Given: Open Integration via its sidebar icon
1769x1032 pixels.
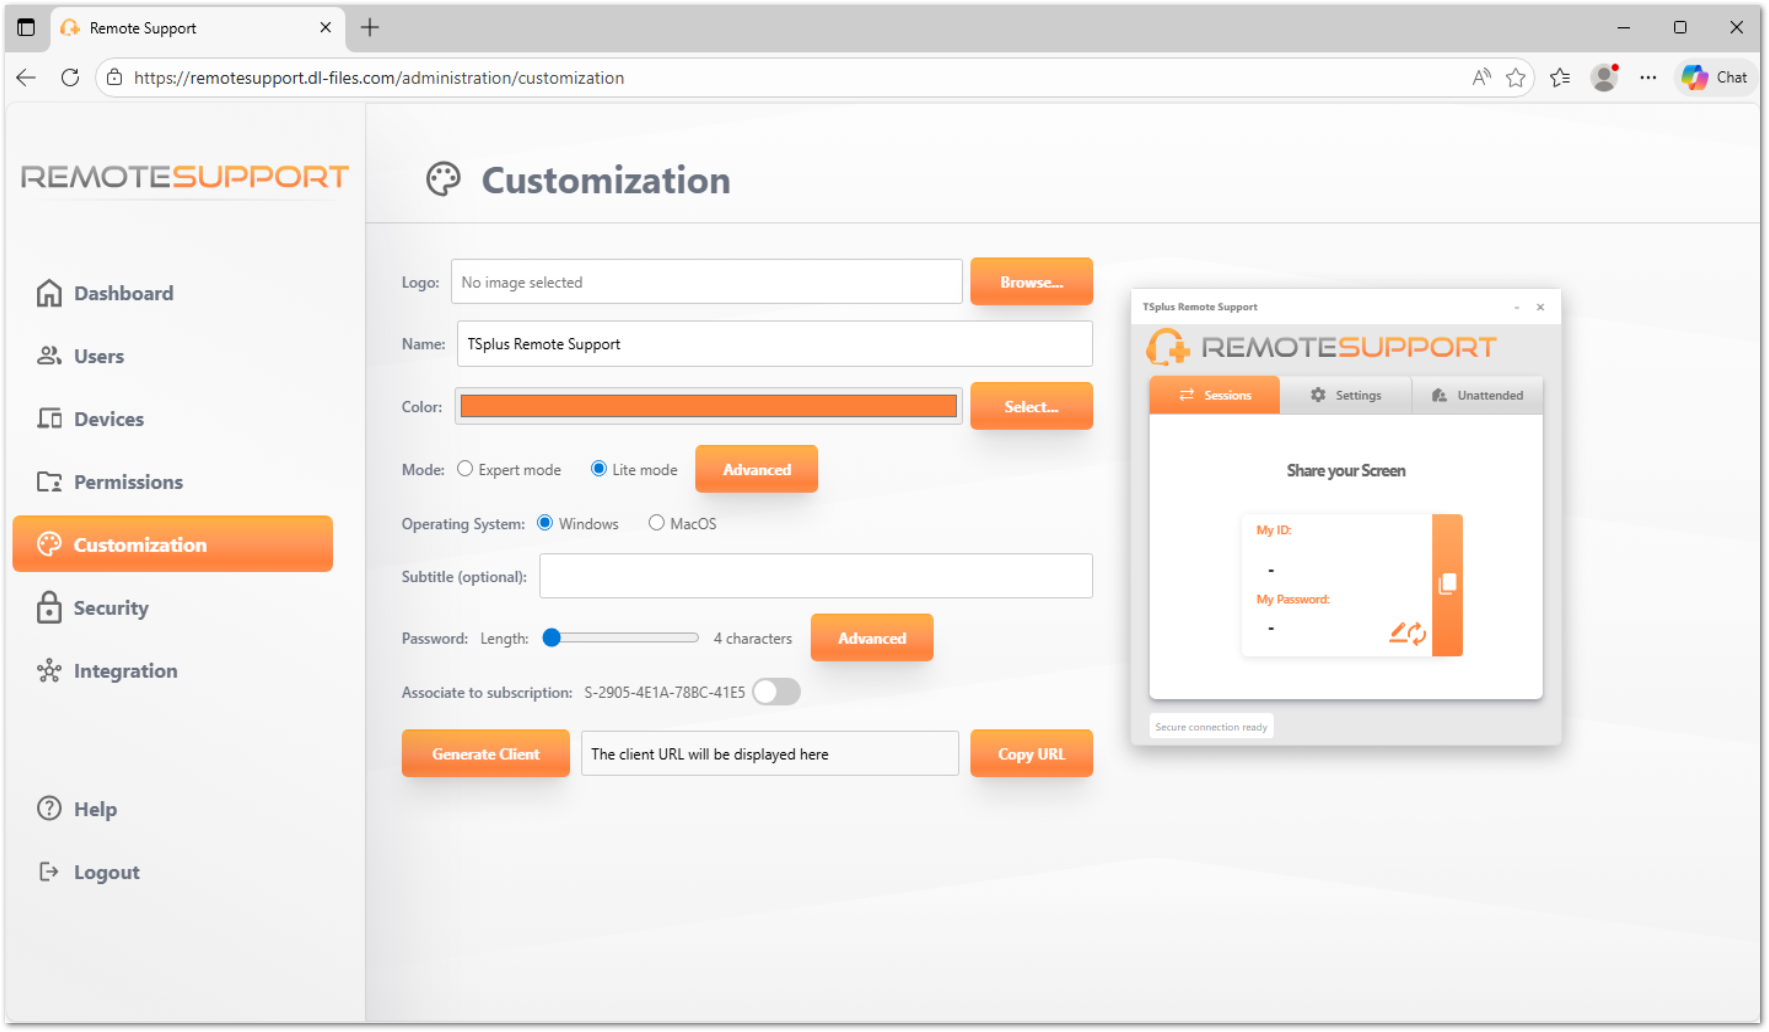Looking at the screenshot, I should (x=48, y=670).
